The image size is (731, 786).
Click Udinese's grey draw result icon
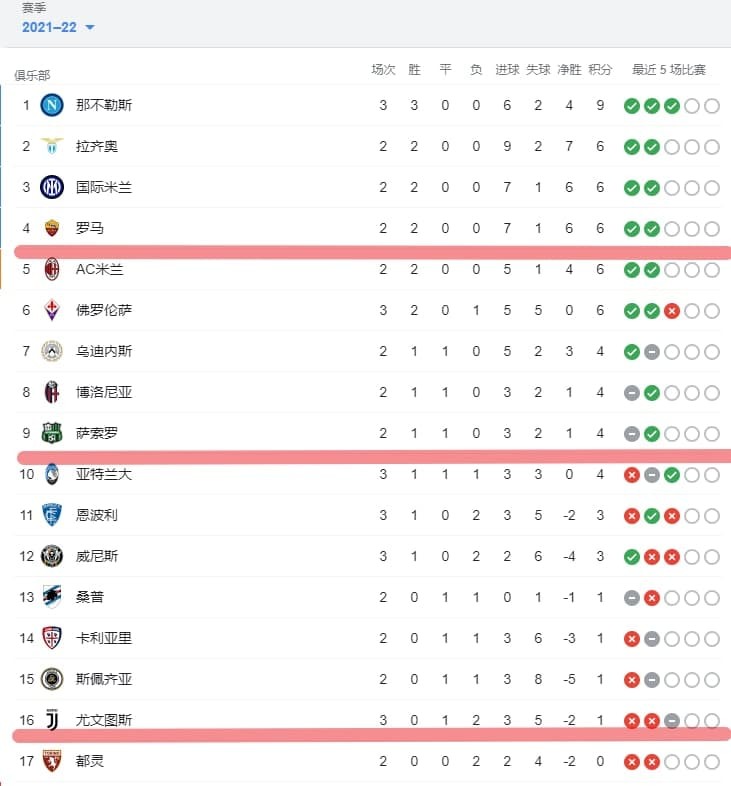click(652, 352)
